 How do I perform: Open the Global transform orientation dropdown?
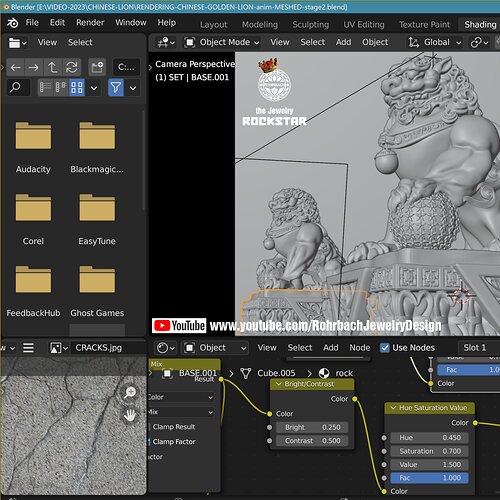tap(435, 42)
